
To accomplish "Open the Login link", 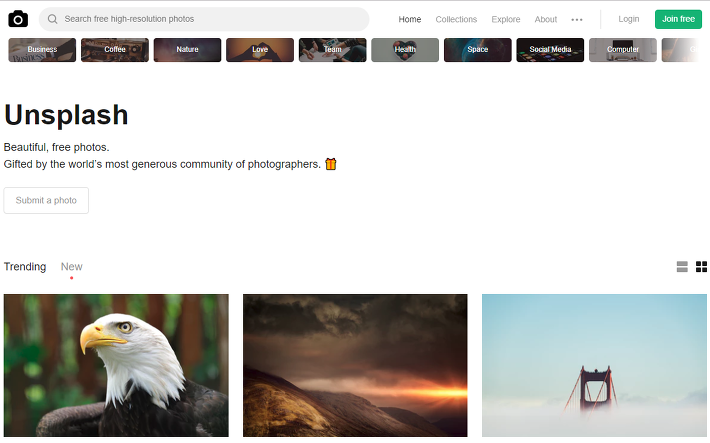I will click(629, 19).
